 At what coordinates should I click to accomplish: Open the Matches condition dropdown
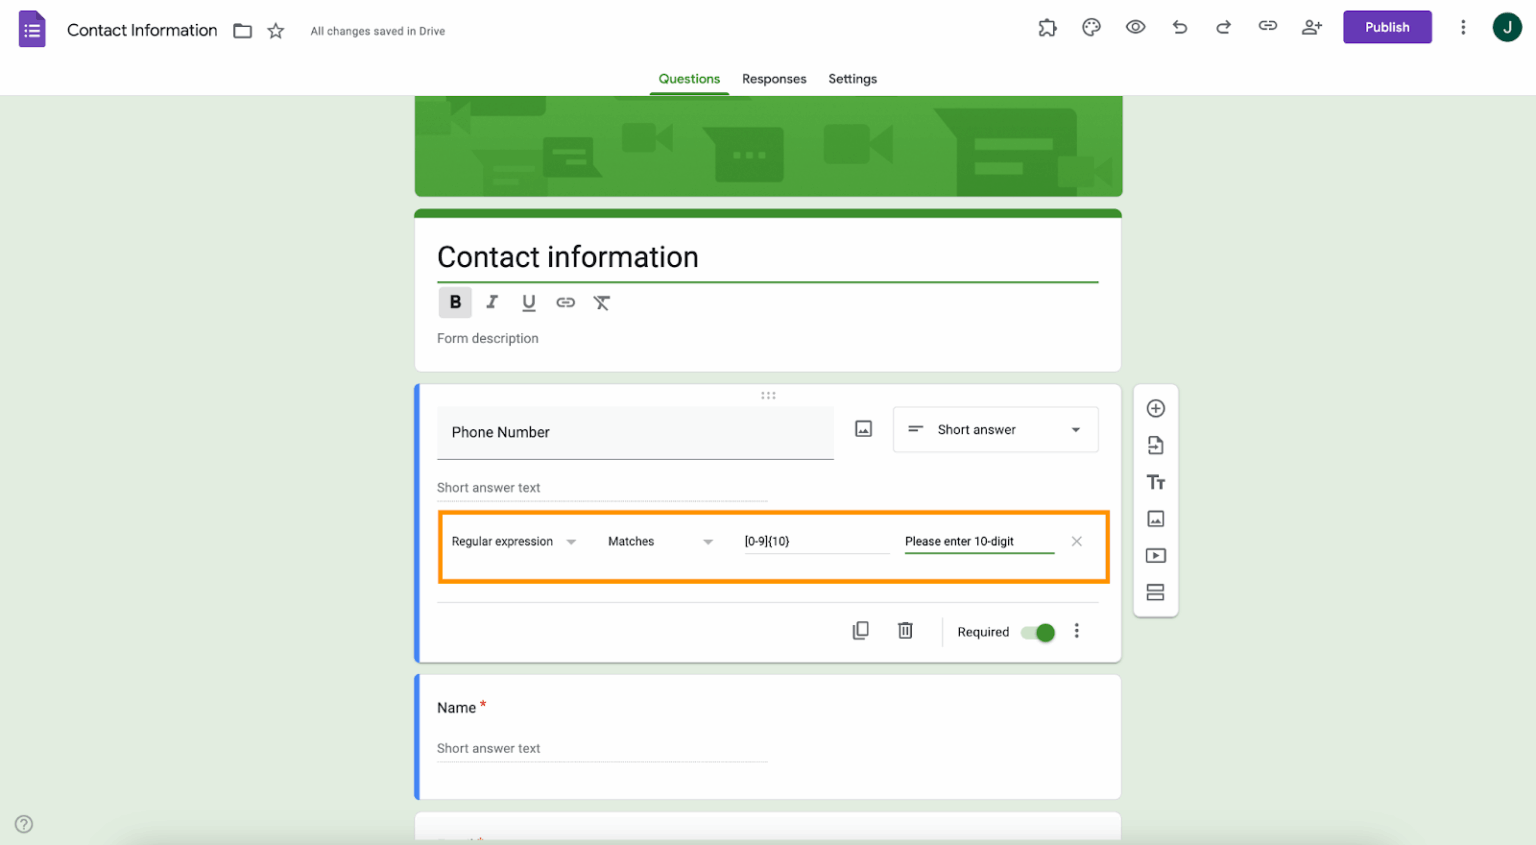(x=658, y=541)
